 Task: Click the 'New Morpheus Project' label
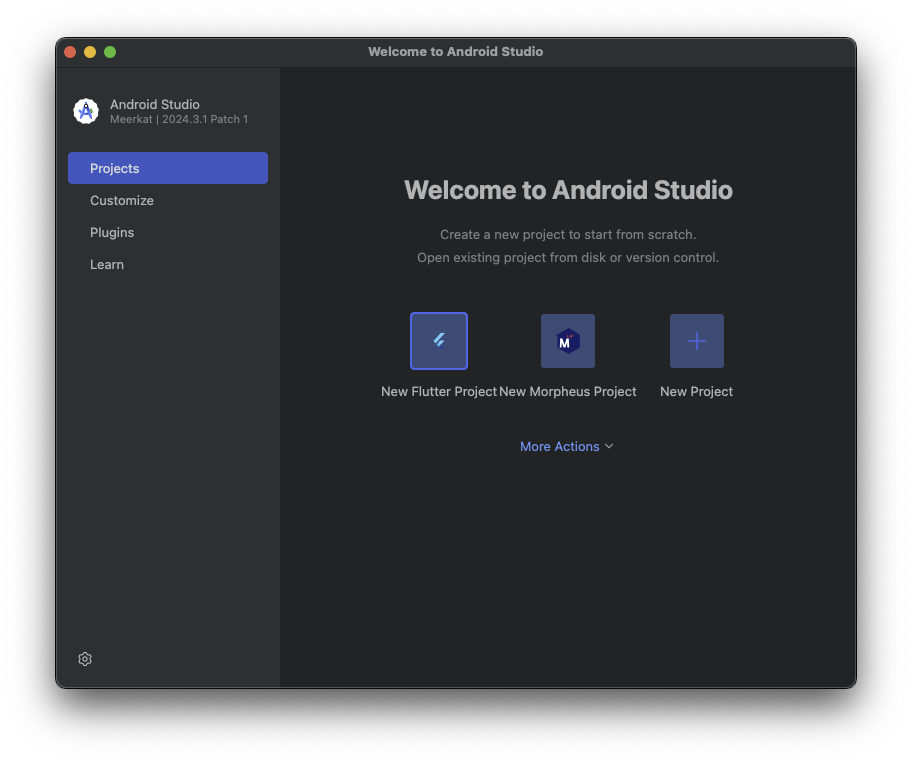[x=568, y=391]
